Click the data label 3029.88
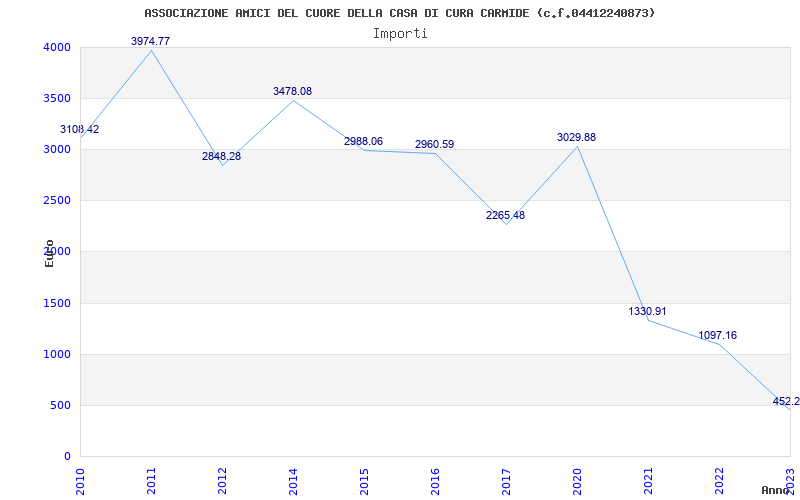 pos(576,138)
